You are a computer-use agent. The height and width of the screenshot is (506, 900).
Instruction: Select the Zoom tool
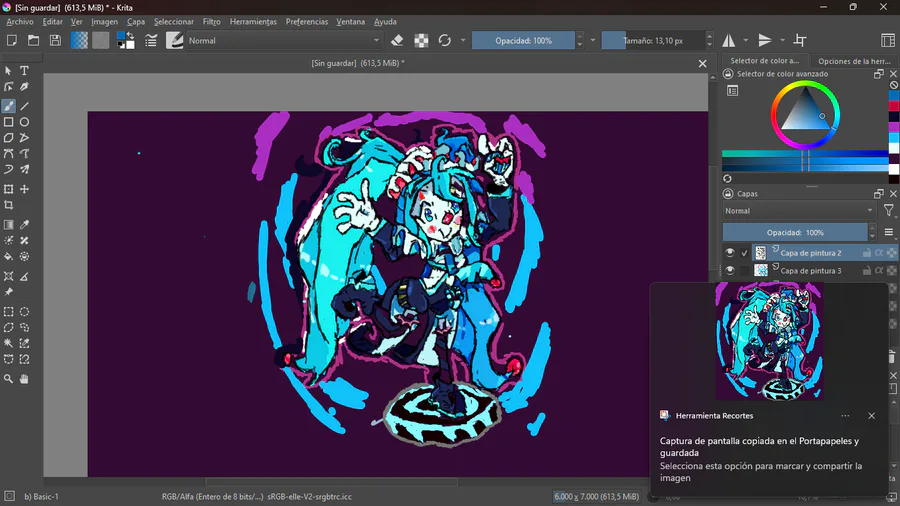[x=8, y=379]
